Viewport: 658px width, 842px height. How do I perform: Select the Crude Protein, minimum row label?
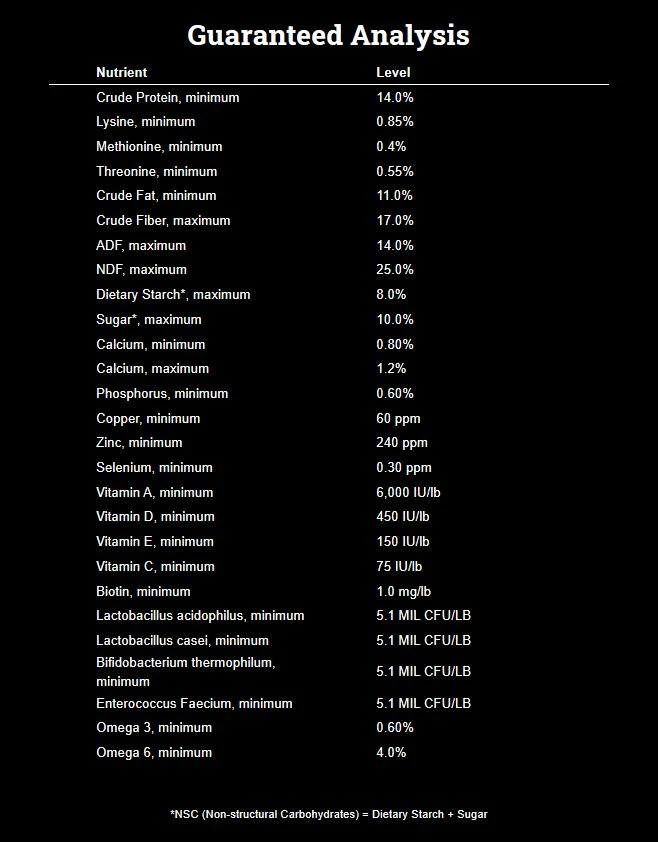click(x=168, y=97)
